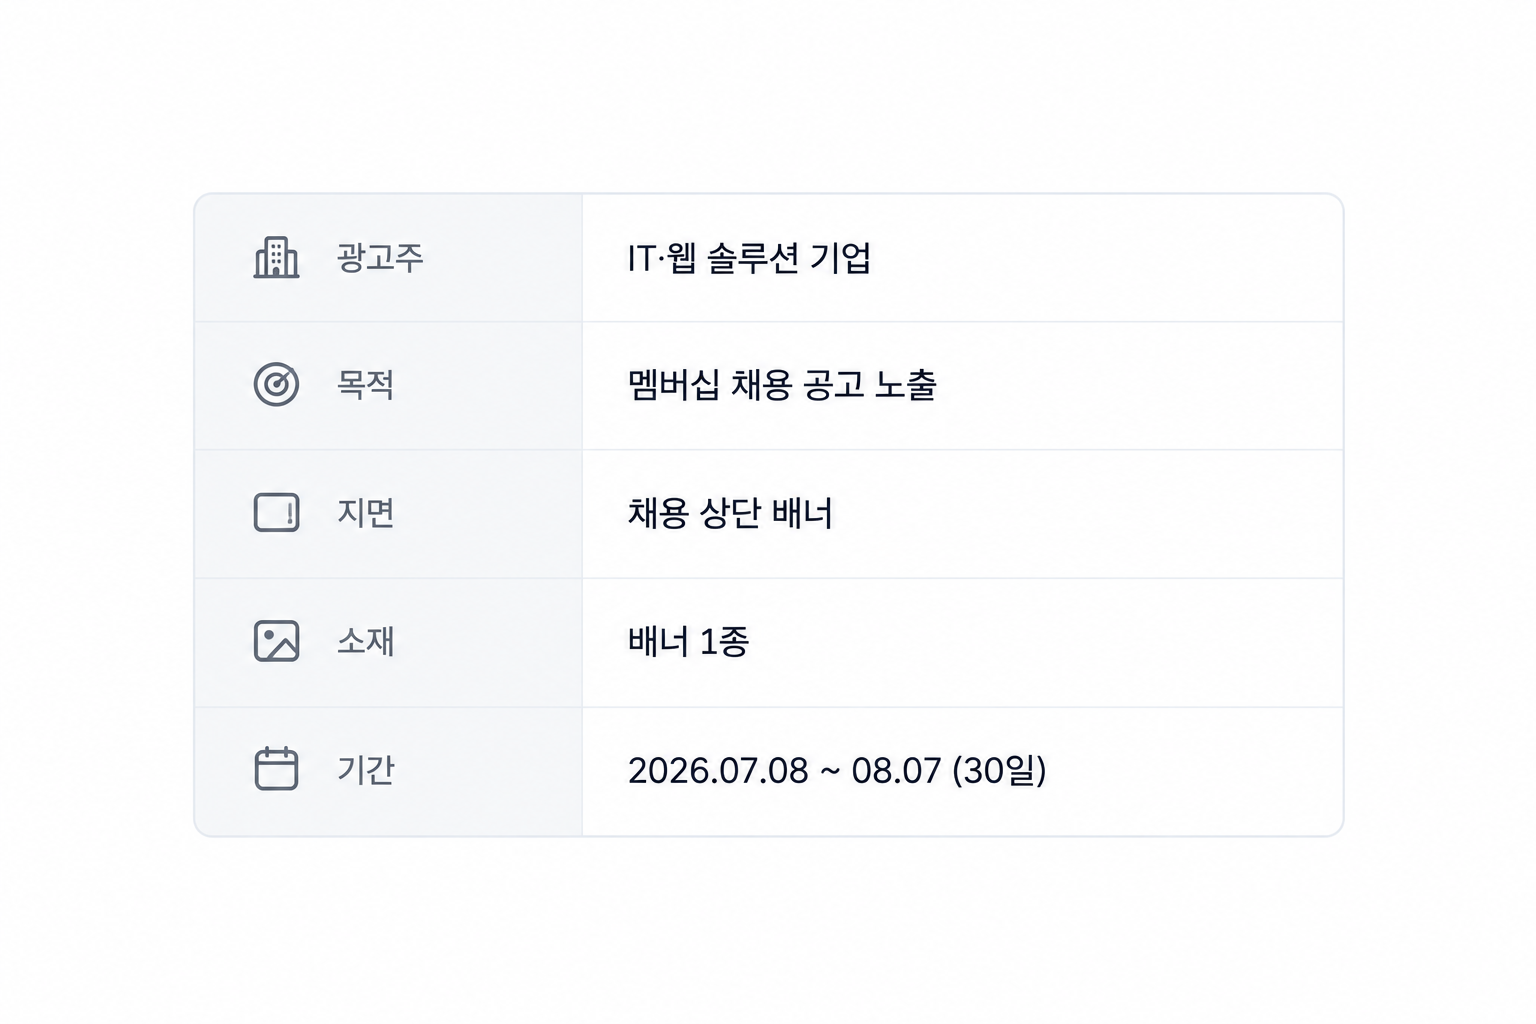Select the 광고주 label
This screenshot has height=1024, width=1536.
[380, 258]
